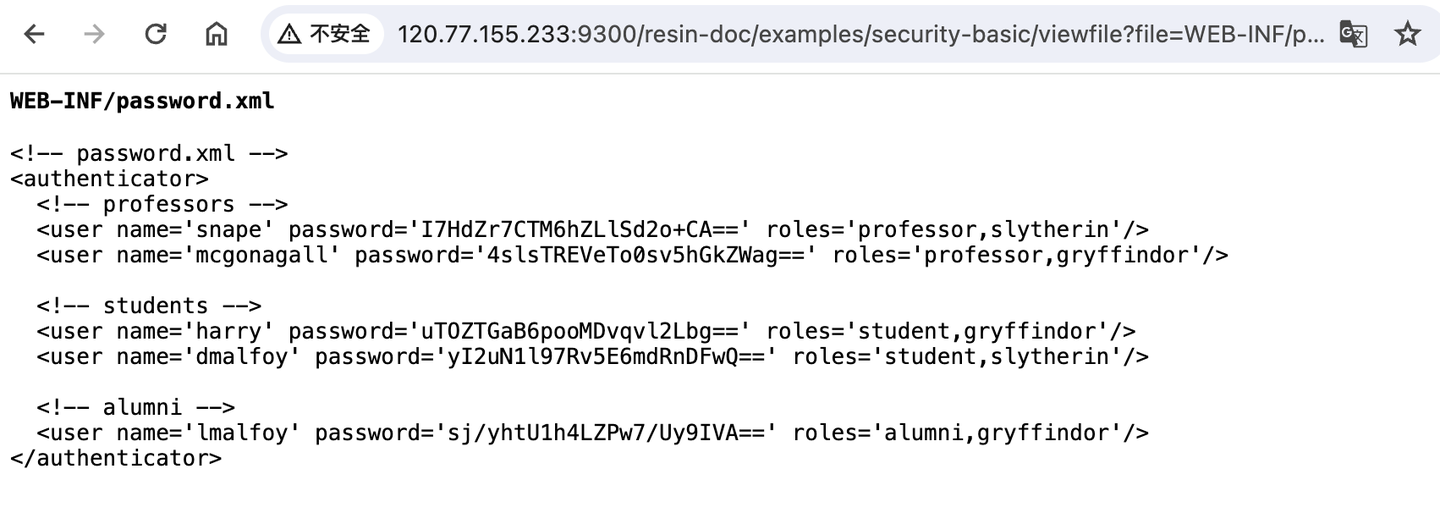Image resolution: width=1440 pixels, height=513 pixels.
Task: Click the password.xml comment line
Action: click(149, 153)
